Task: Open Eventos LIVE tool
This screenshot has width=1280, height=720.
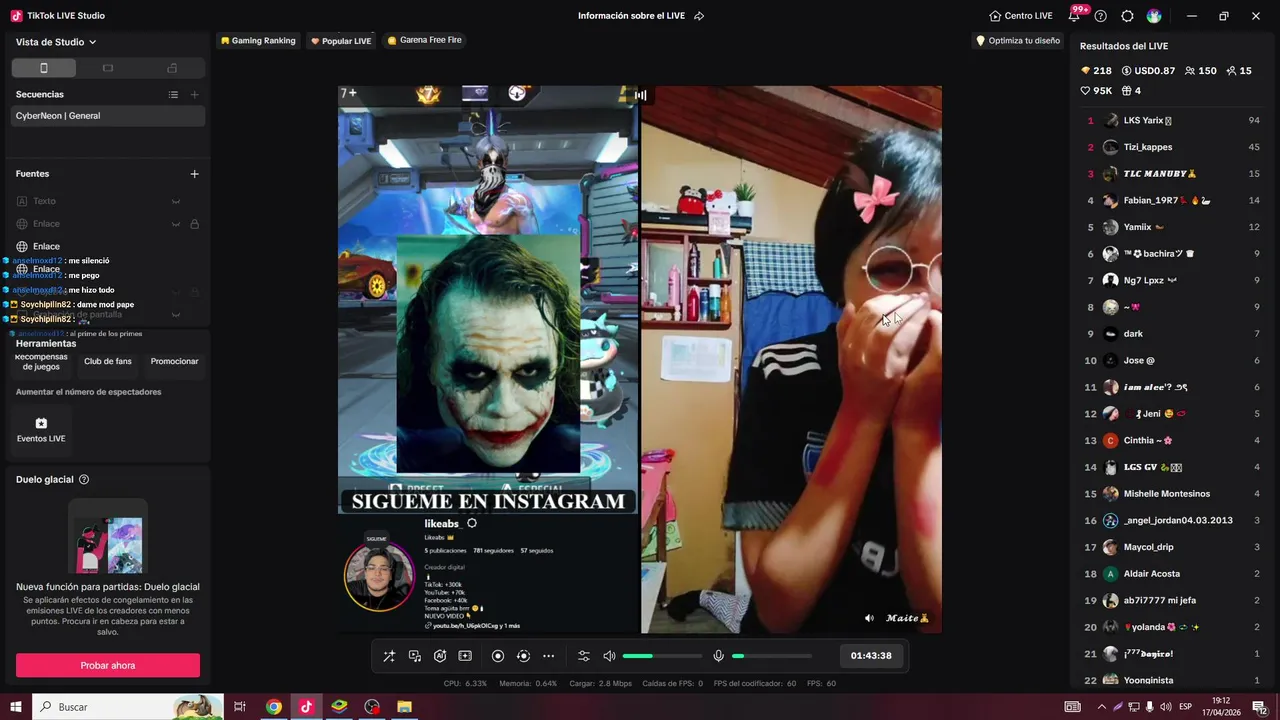Action: [x=41, y=430]
